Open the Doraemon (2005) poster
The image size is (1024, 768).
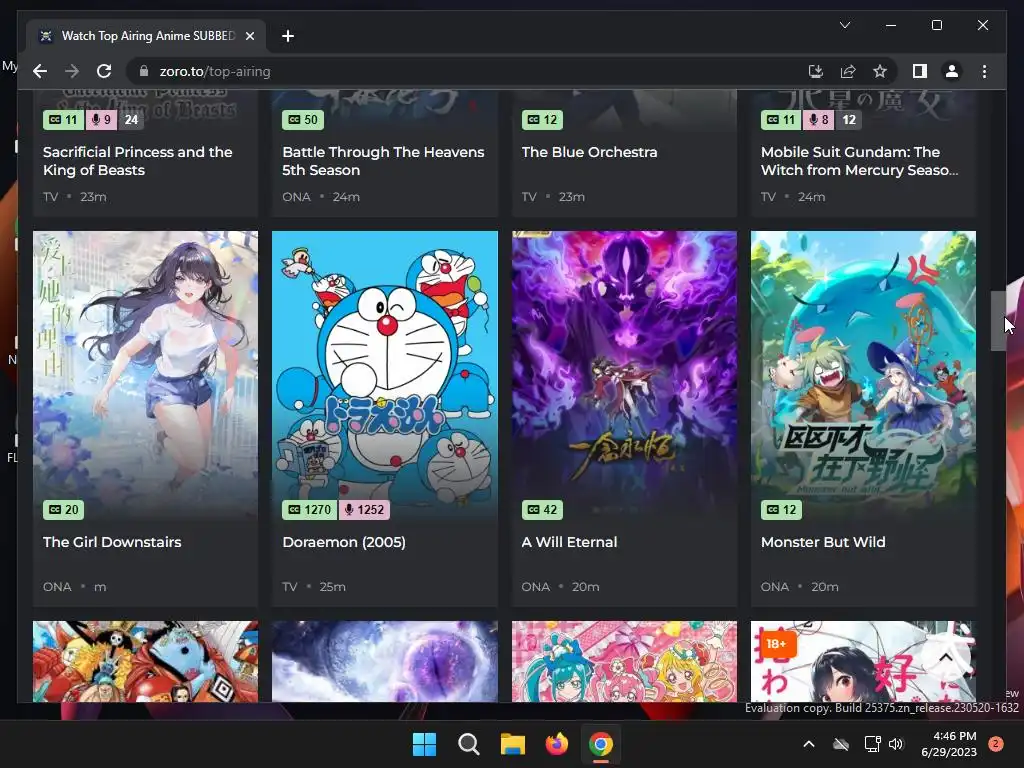pyautogui.click(x=385, y=374)
